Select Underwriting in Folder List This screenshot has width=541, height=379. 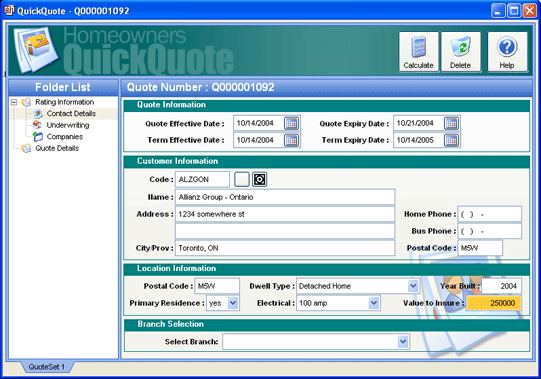tap(68, 125)
